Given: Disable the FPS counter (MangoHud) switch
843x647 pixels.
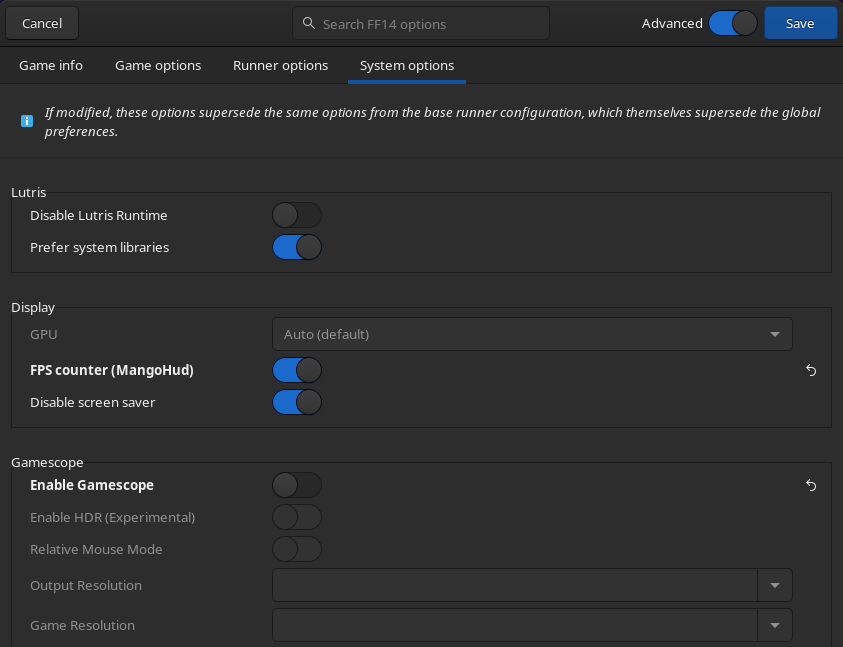Looking at the screenshot, I should point(297,370).
